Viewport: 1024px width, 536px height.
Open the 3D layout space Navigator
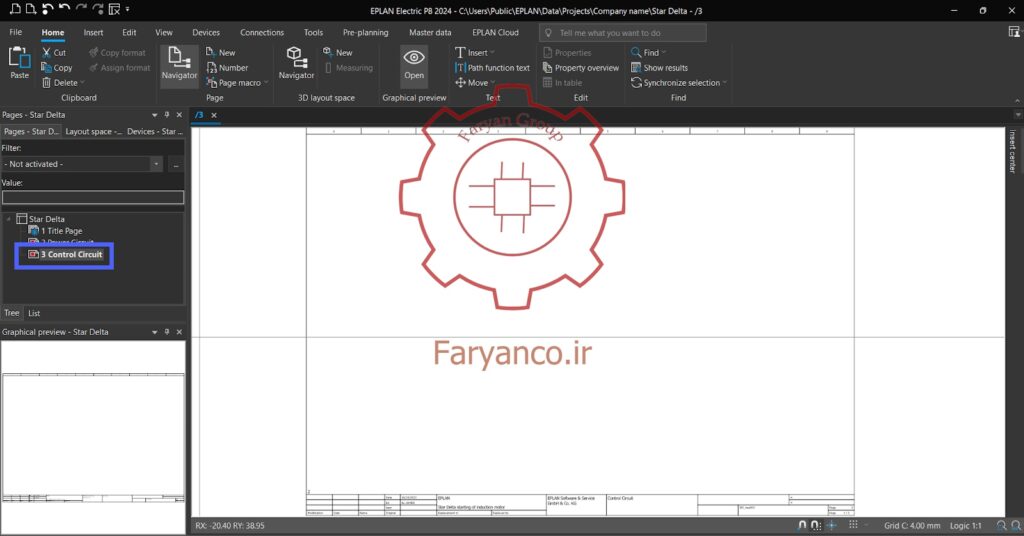click(x=296, y=63)
